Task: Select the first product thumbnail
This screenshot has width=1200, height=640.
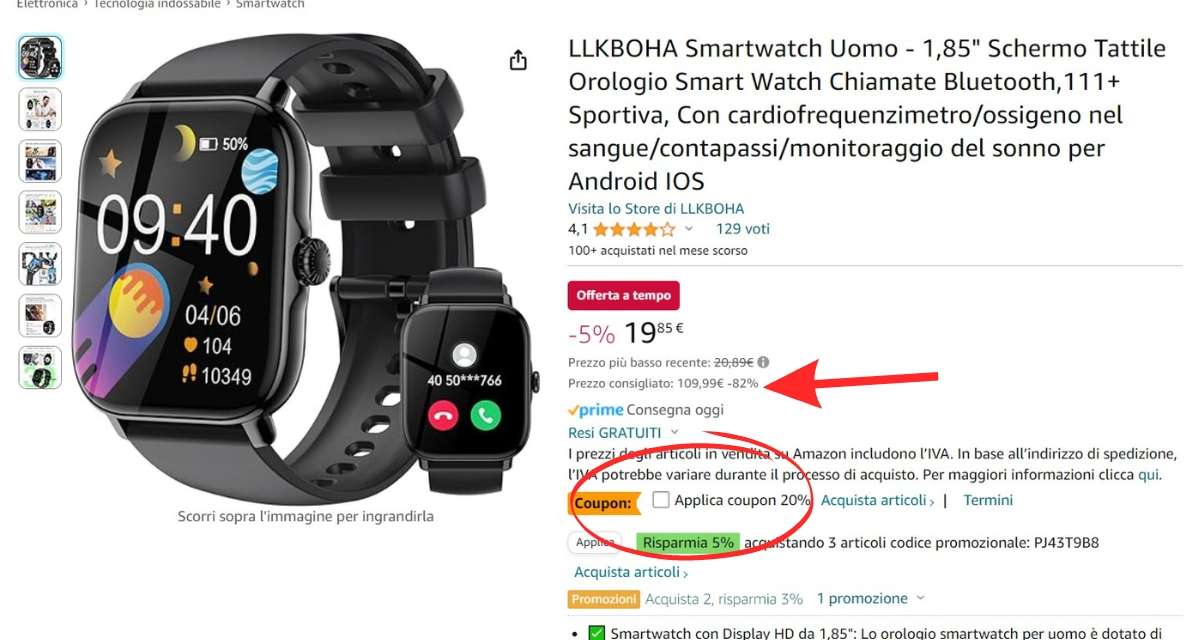Action: 40,58
